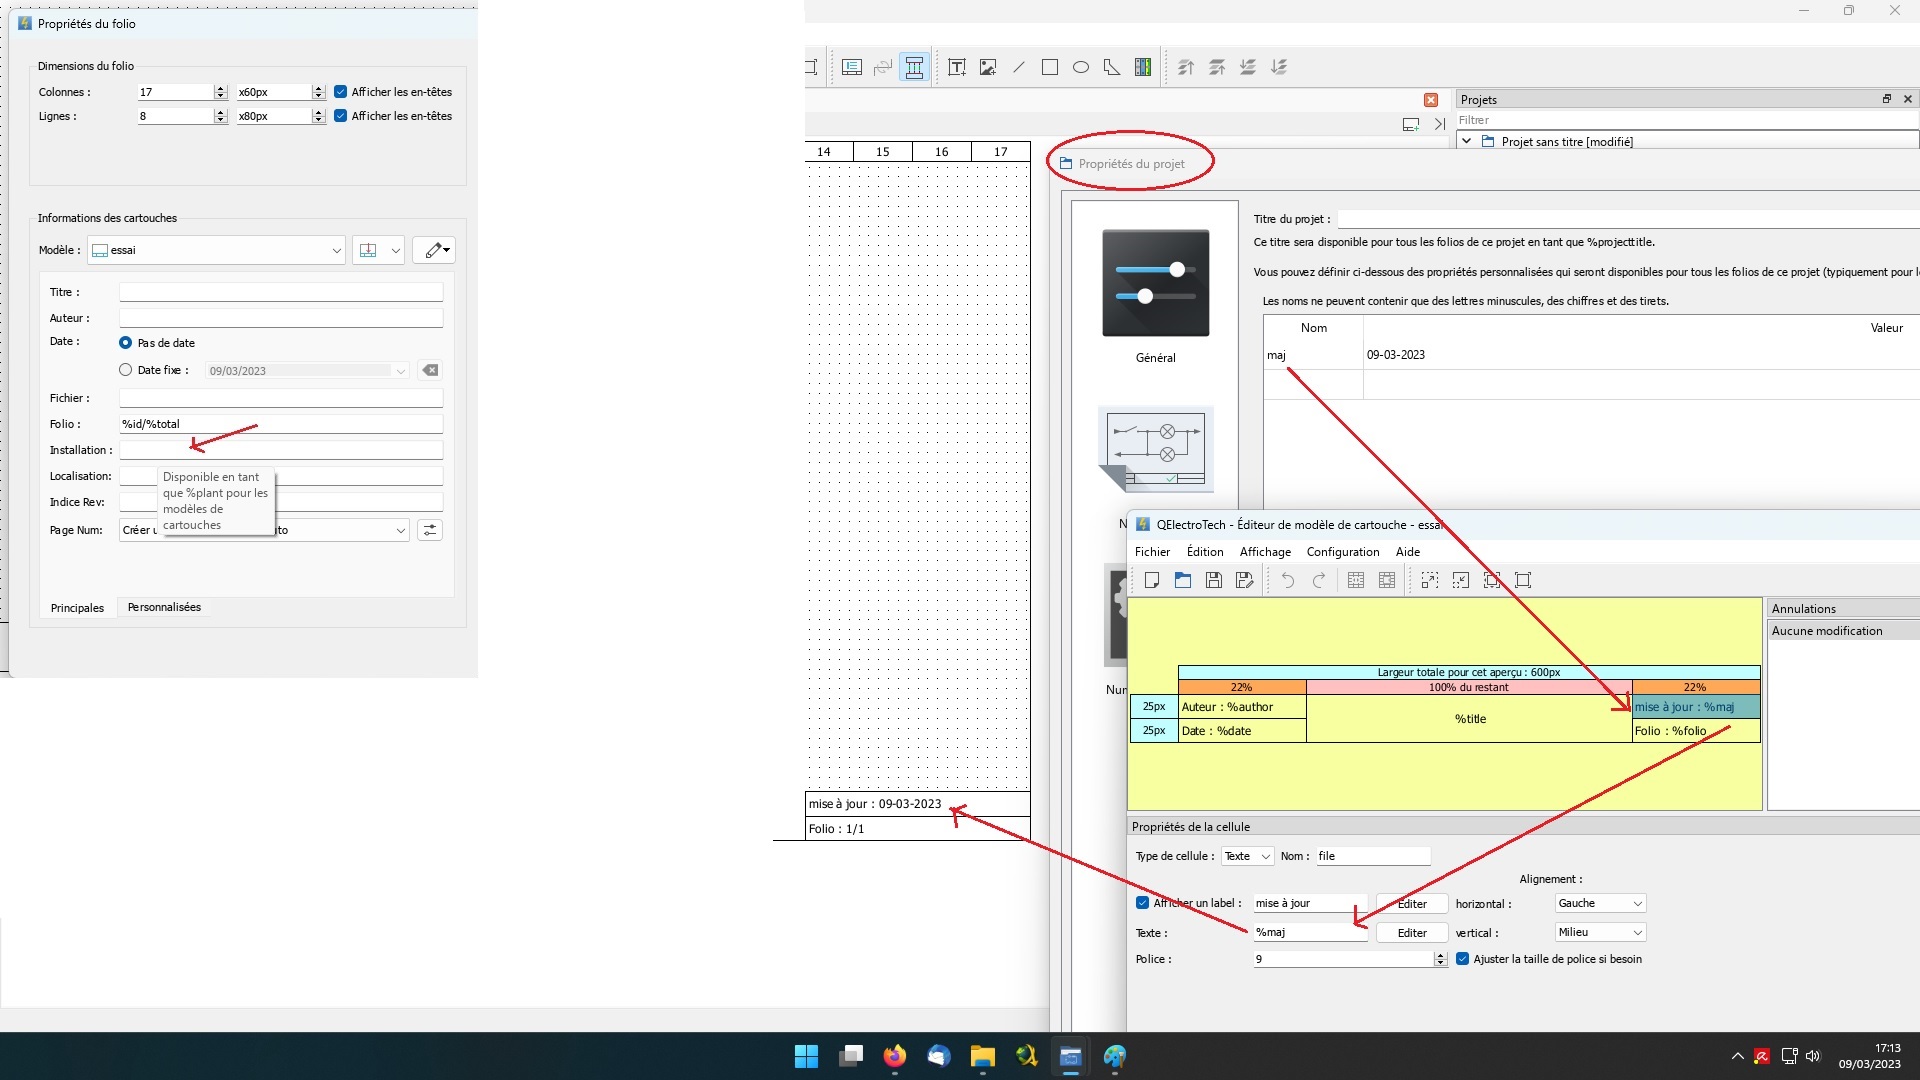Open the Modèle essai dropdown

[x=216, y=250]
